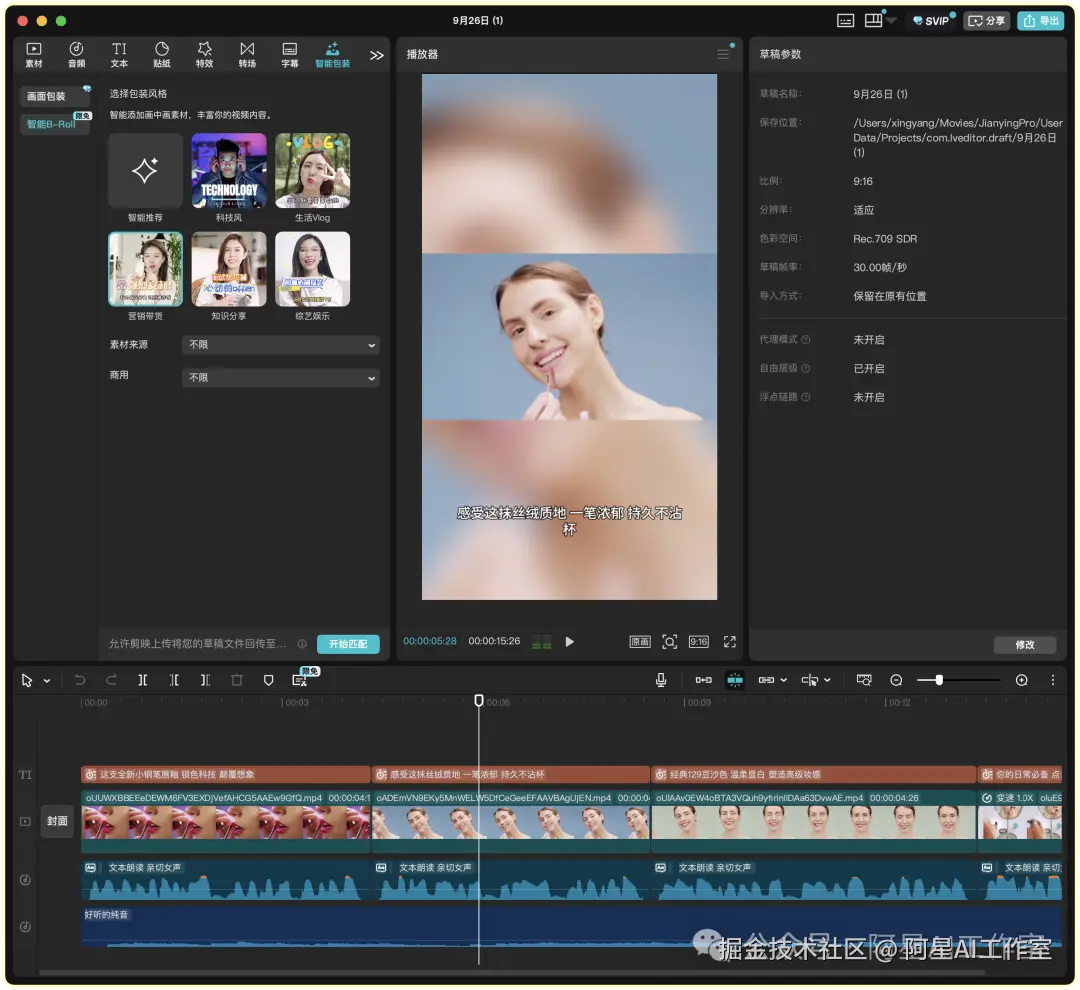Undo the last edit
Screen dimensions: 1080x990
pyautogui.click(x=80, y=680)
